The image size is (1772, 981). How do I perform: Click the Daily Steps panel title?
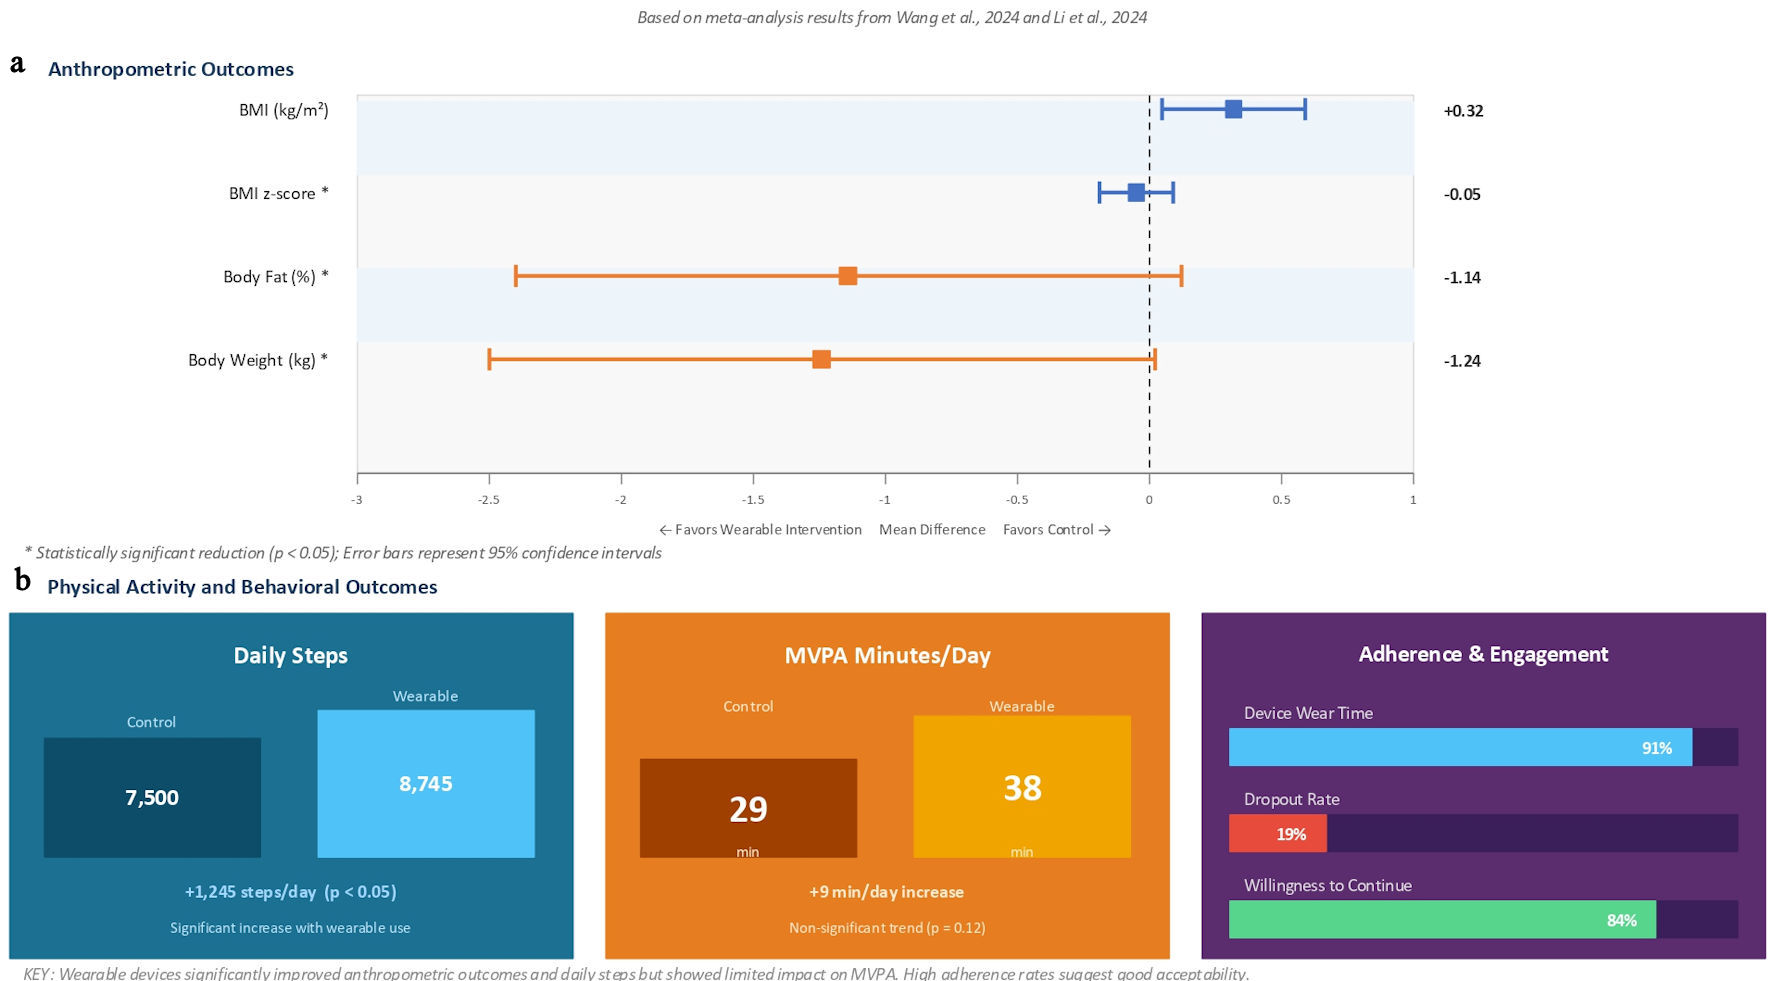click(x=291, y=656)
